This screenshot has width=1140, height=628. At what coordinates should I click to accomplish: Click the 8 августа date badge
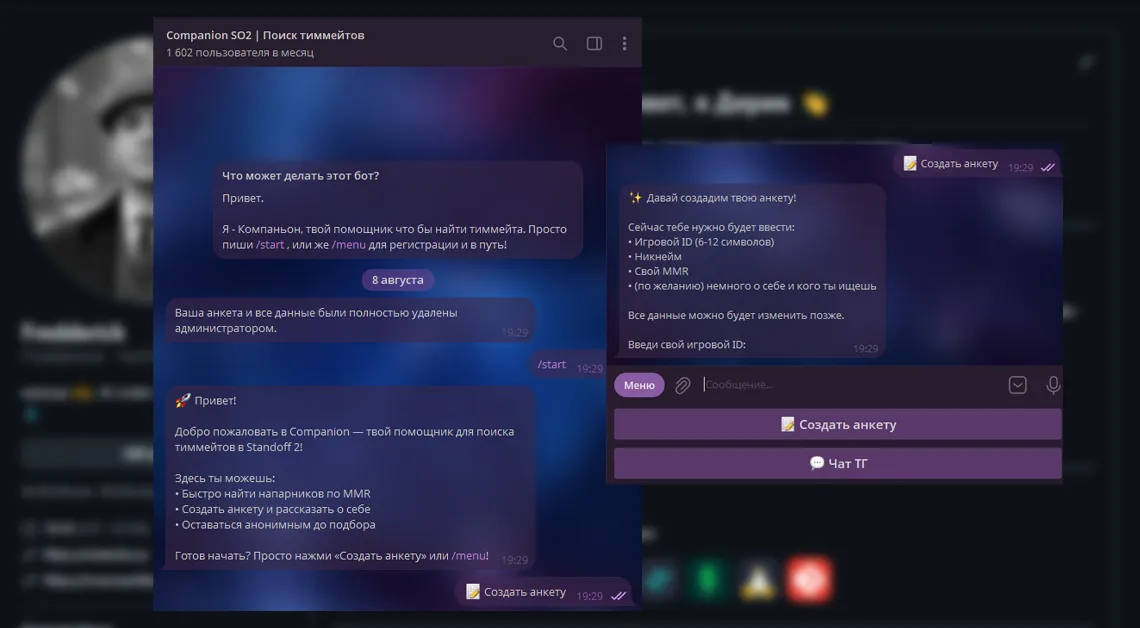(398, 280)
